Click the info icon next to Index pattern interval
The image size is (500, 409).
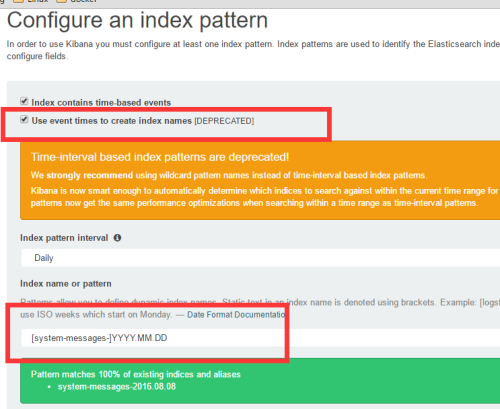tap(117, 238)
